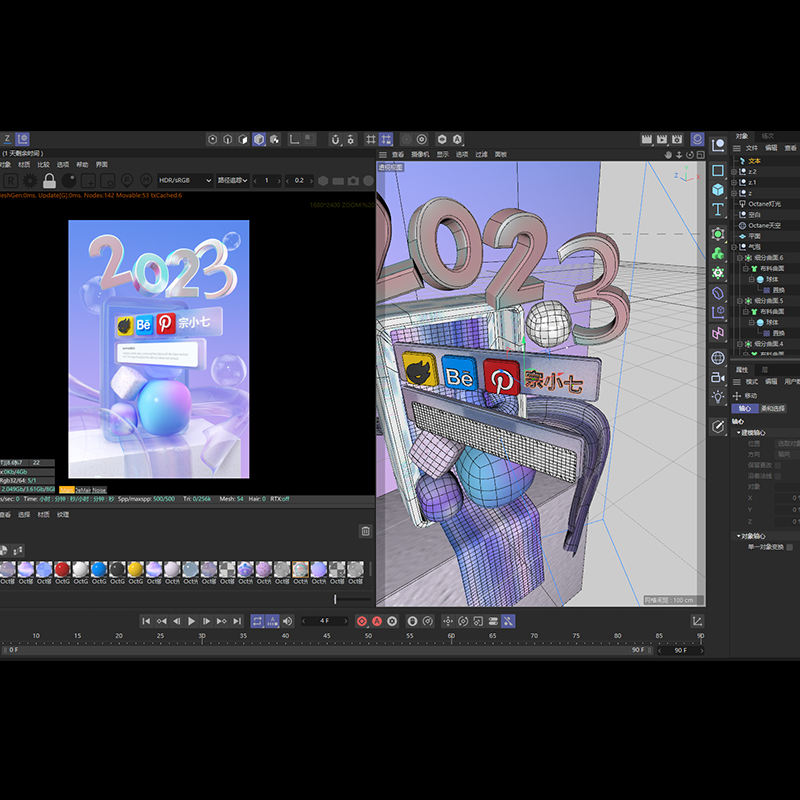Open the Camera objects tool icon
Viewport: 800px width, 800px height.
point(718,378)
